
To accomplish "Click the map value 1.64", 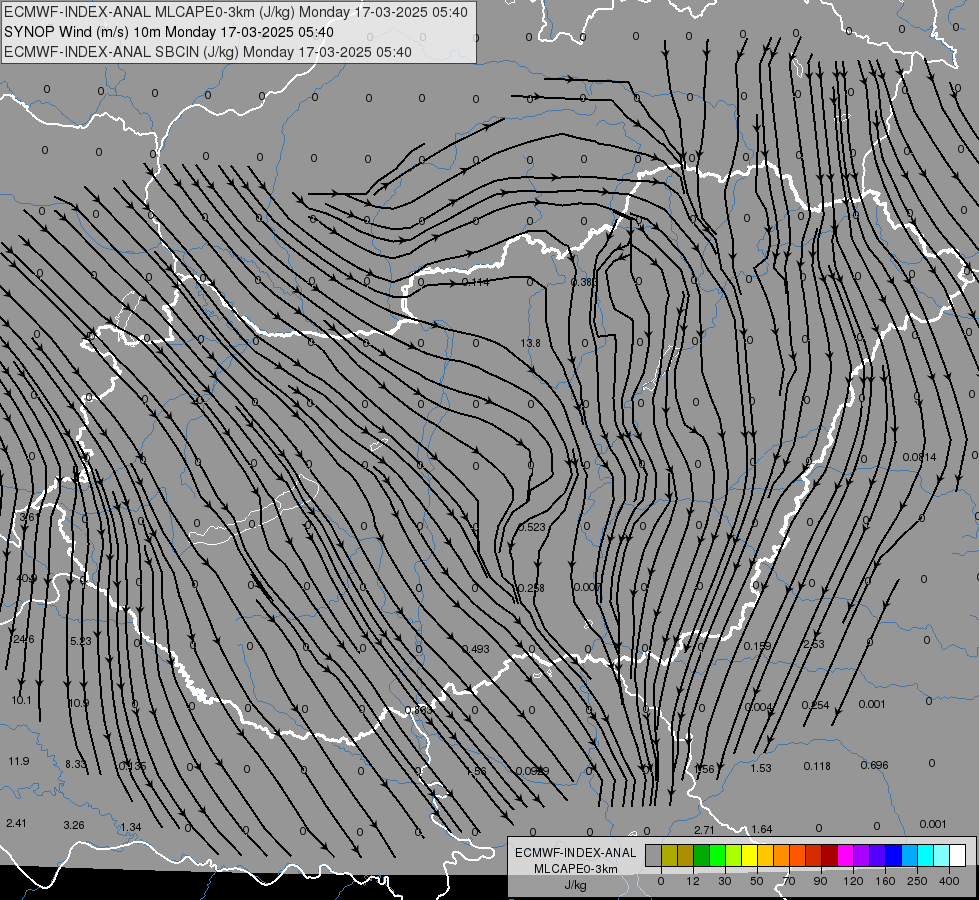I will (762, 829).
